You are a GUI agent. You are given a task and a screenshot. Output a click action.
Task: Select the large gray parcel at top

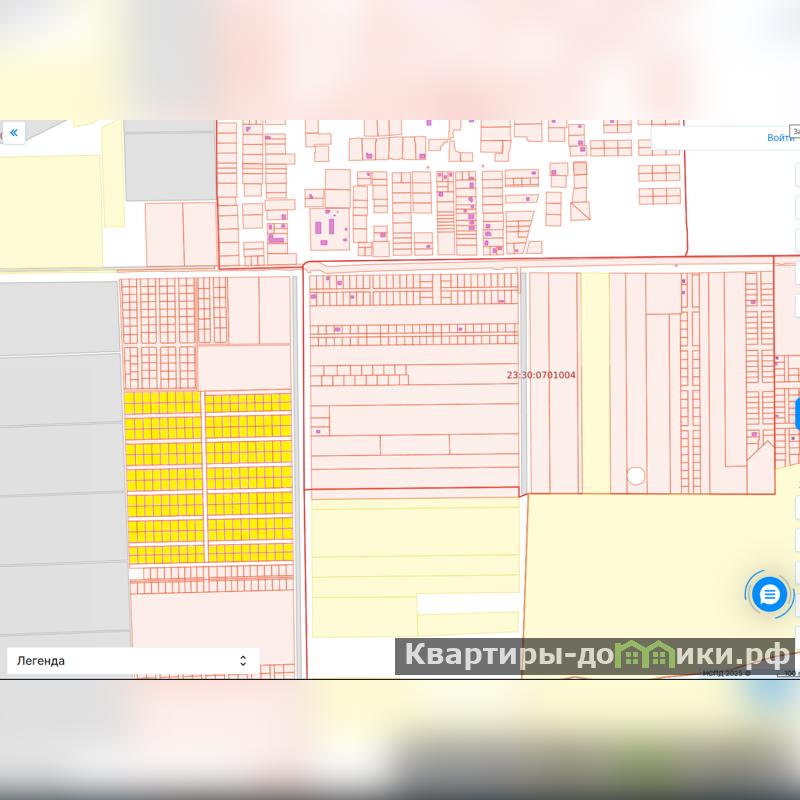(169, 162)
